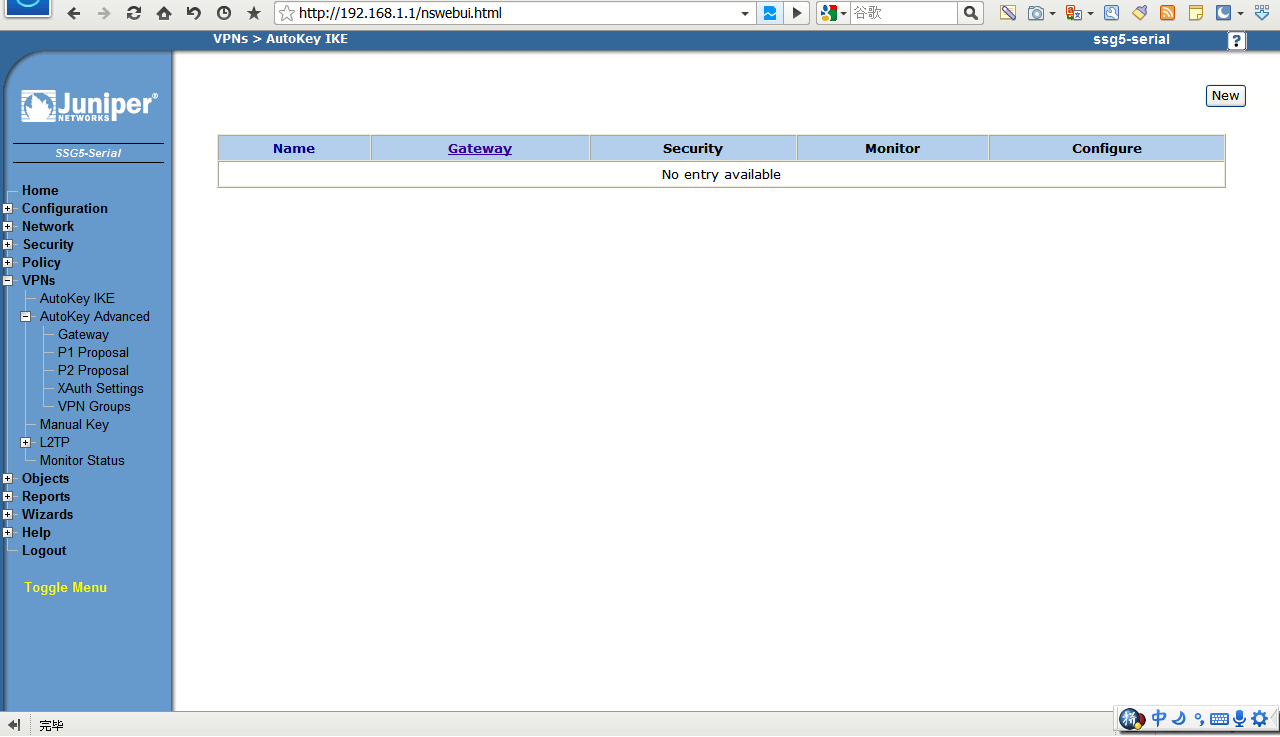Click the RSS feed icon
Screen dimensions: 1280x737
(x=1167, y=13)
